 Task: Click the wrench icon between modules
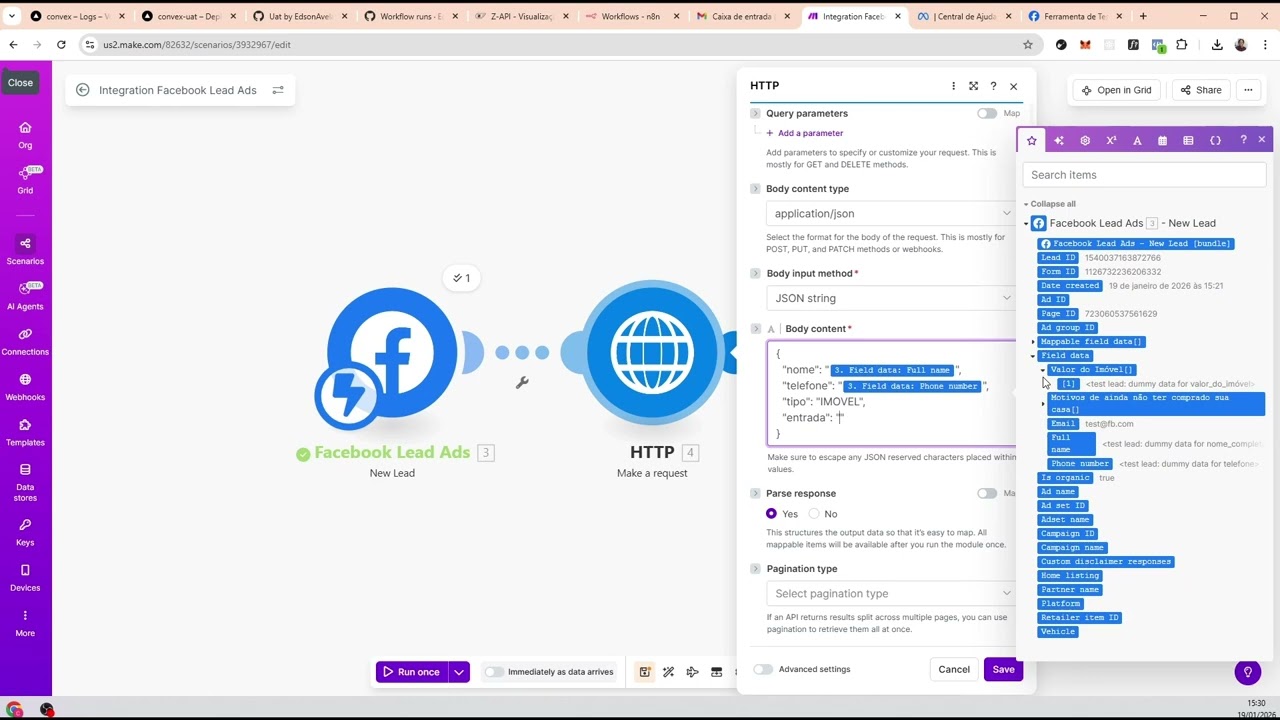[522, 382]
